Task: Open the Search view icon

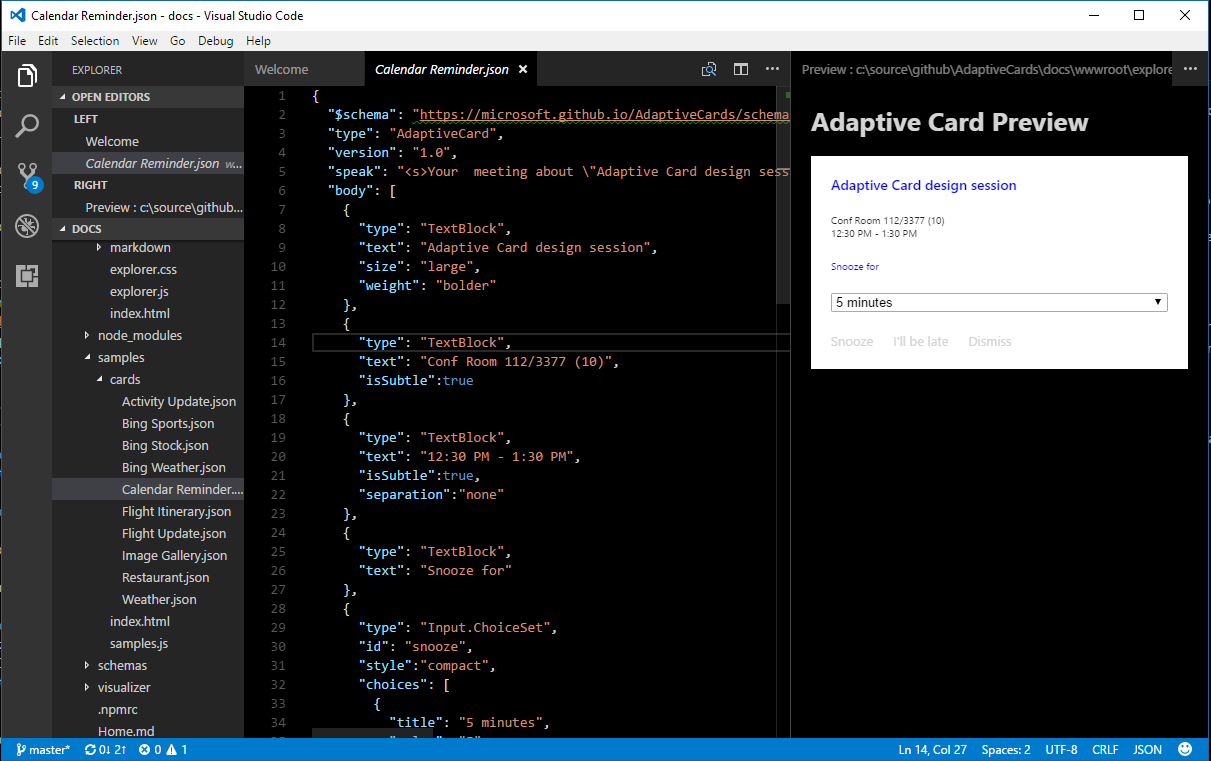Action: click(x=27, y=126)
